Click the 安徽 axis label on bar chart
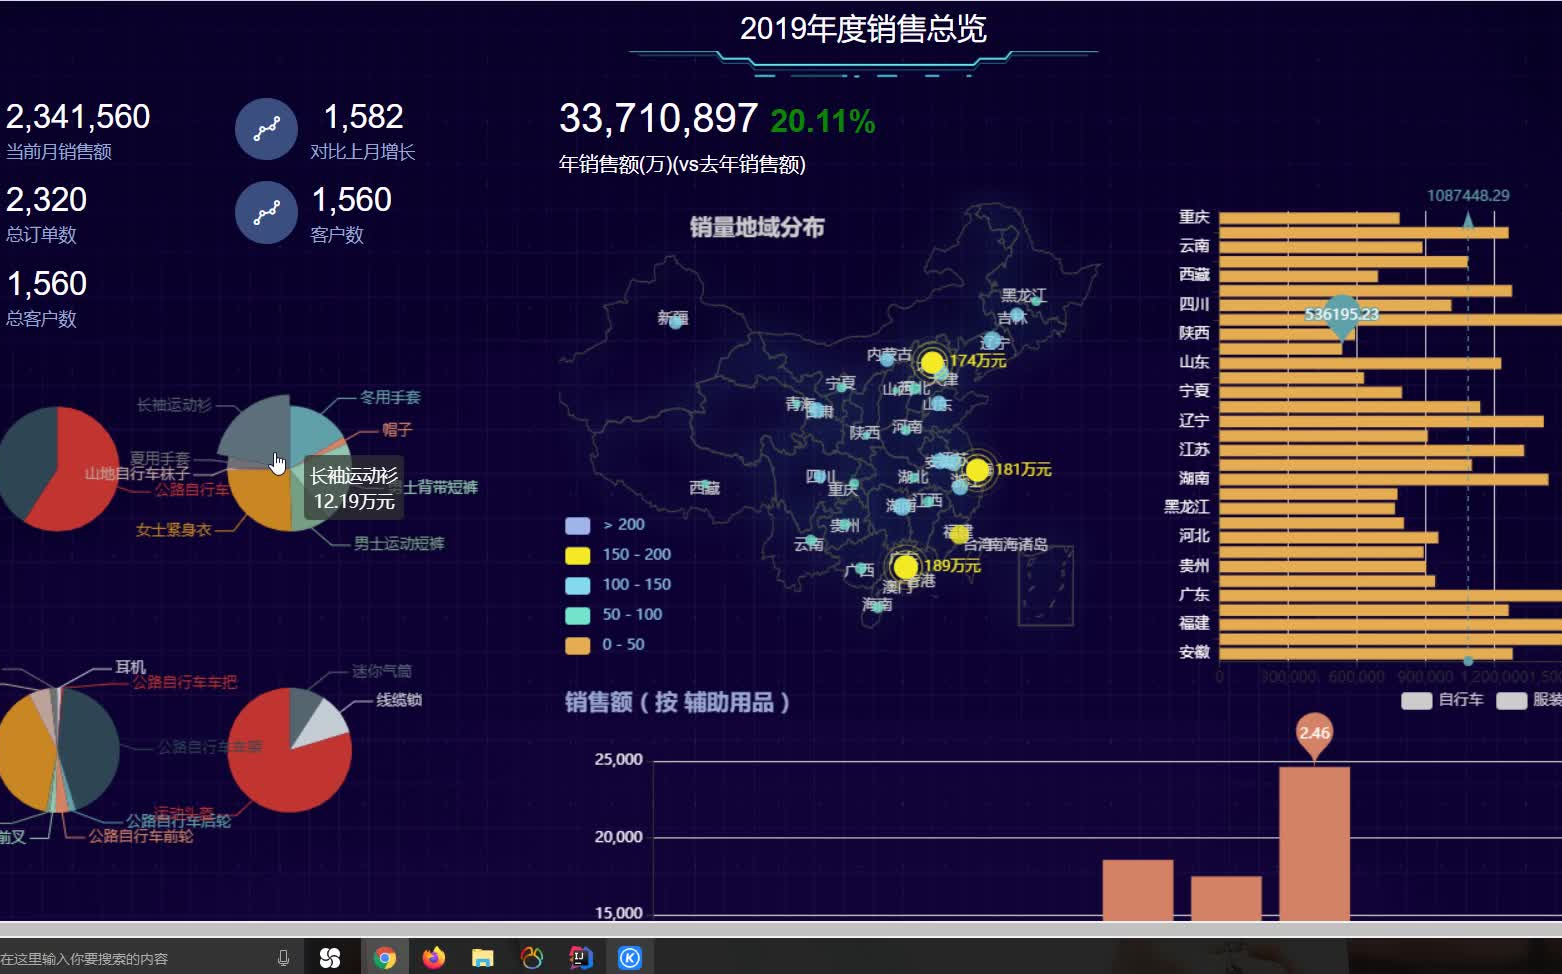The height and width of the screenshot is (974, 1562). click(1194, 652)
